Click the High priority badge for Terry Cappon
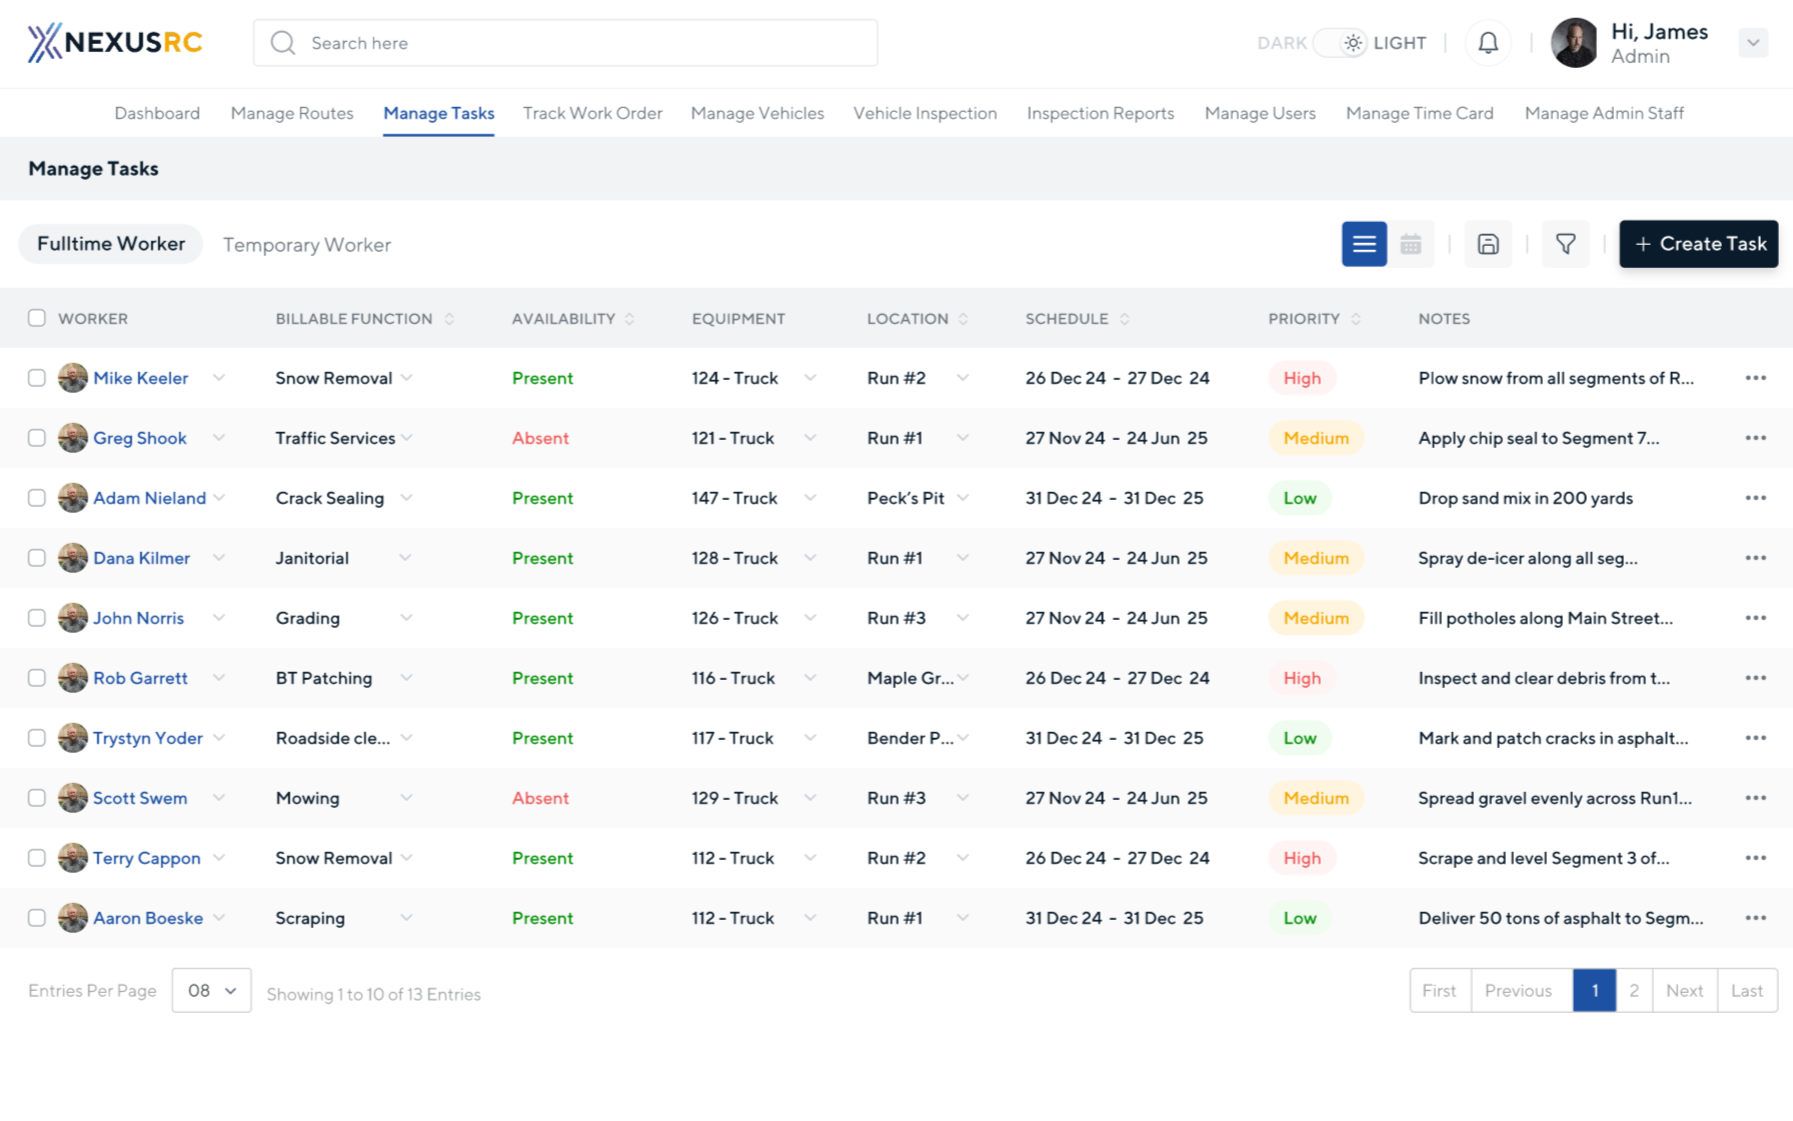The width and height of the screenshot is (1793, 1121). pyautogui.click(x=1301, y=858)
